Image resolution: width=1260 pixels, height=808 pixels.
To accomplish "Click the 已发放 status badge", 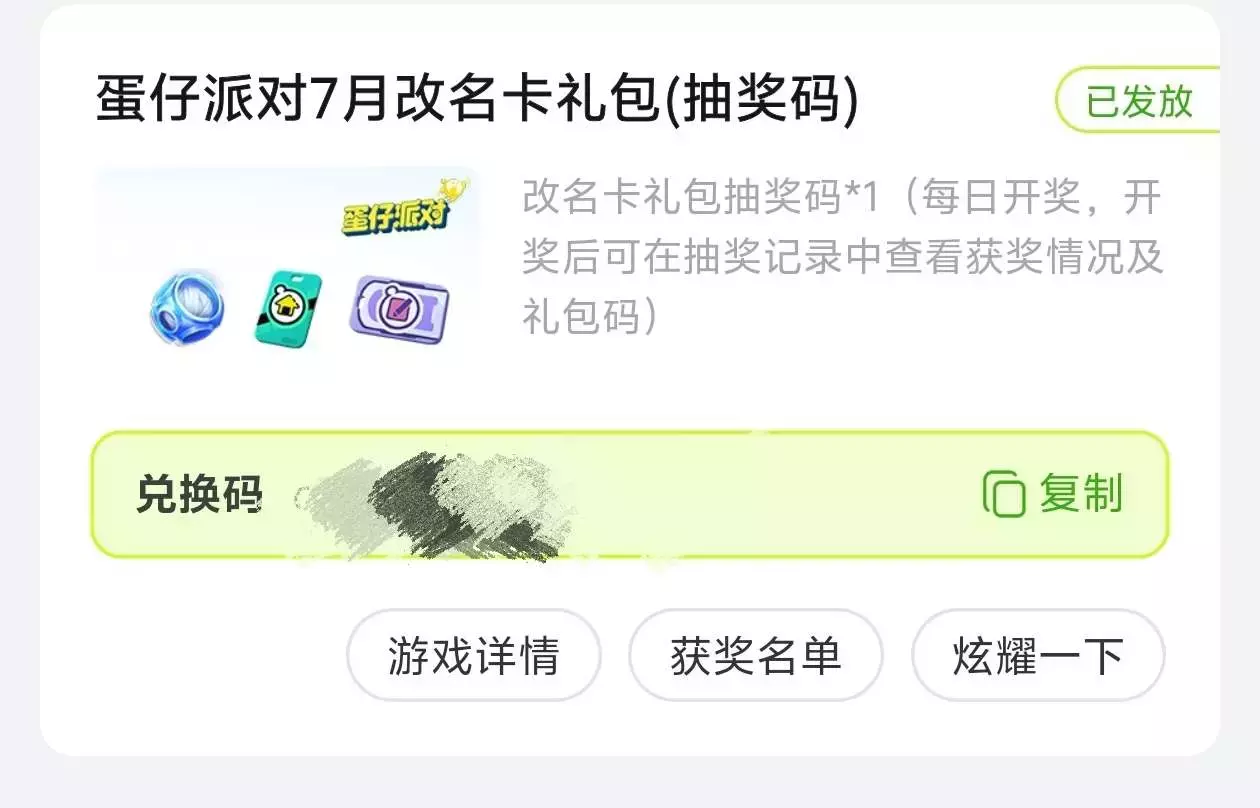I will tap(1138, 101).
